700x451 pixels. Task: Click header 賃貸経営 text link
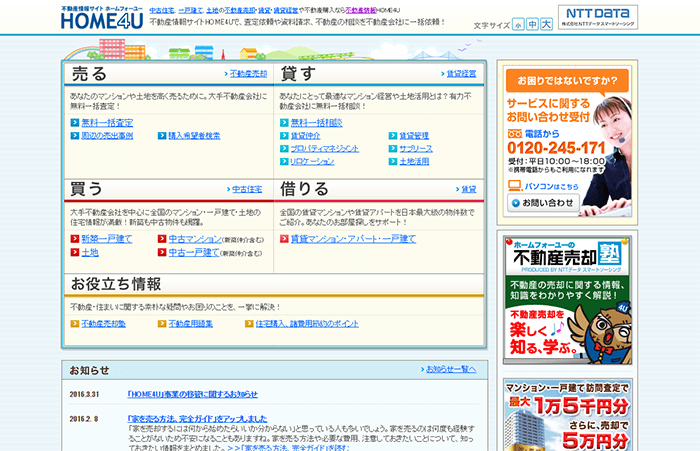point(285,10)
